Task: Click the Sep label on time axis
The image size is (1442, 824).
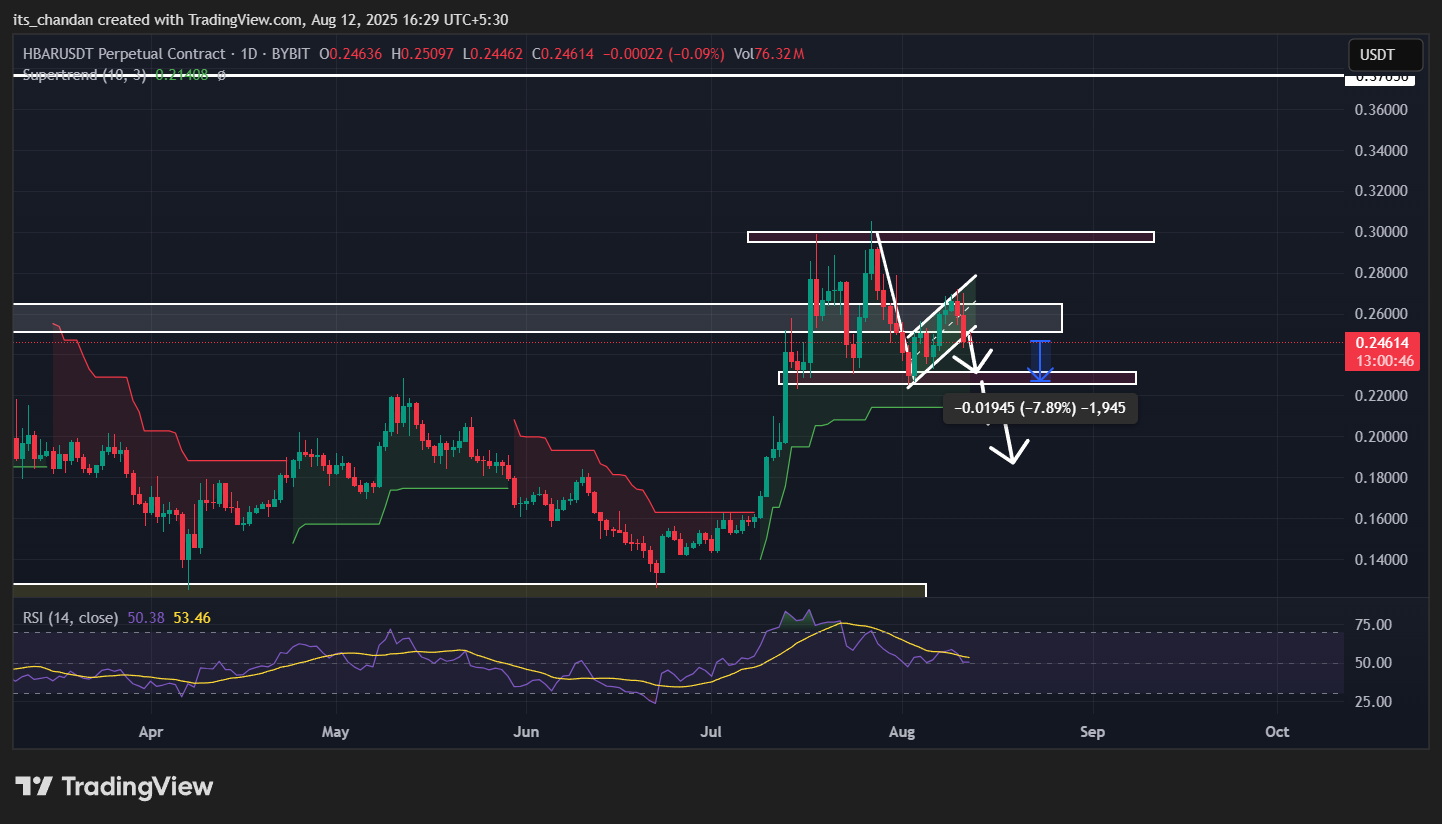Action: (x=1093, y=732)
